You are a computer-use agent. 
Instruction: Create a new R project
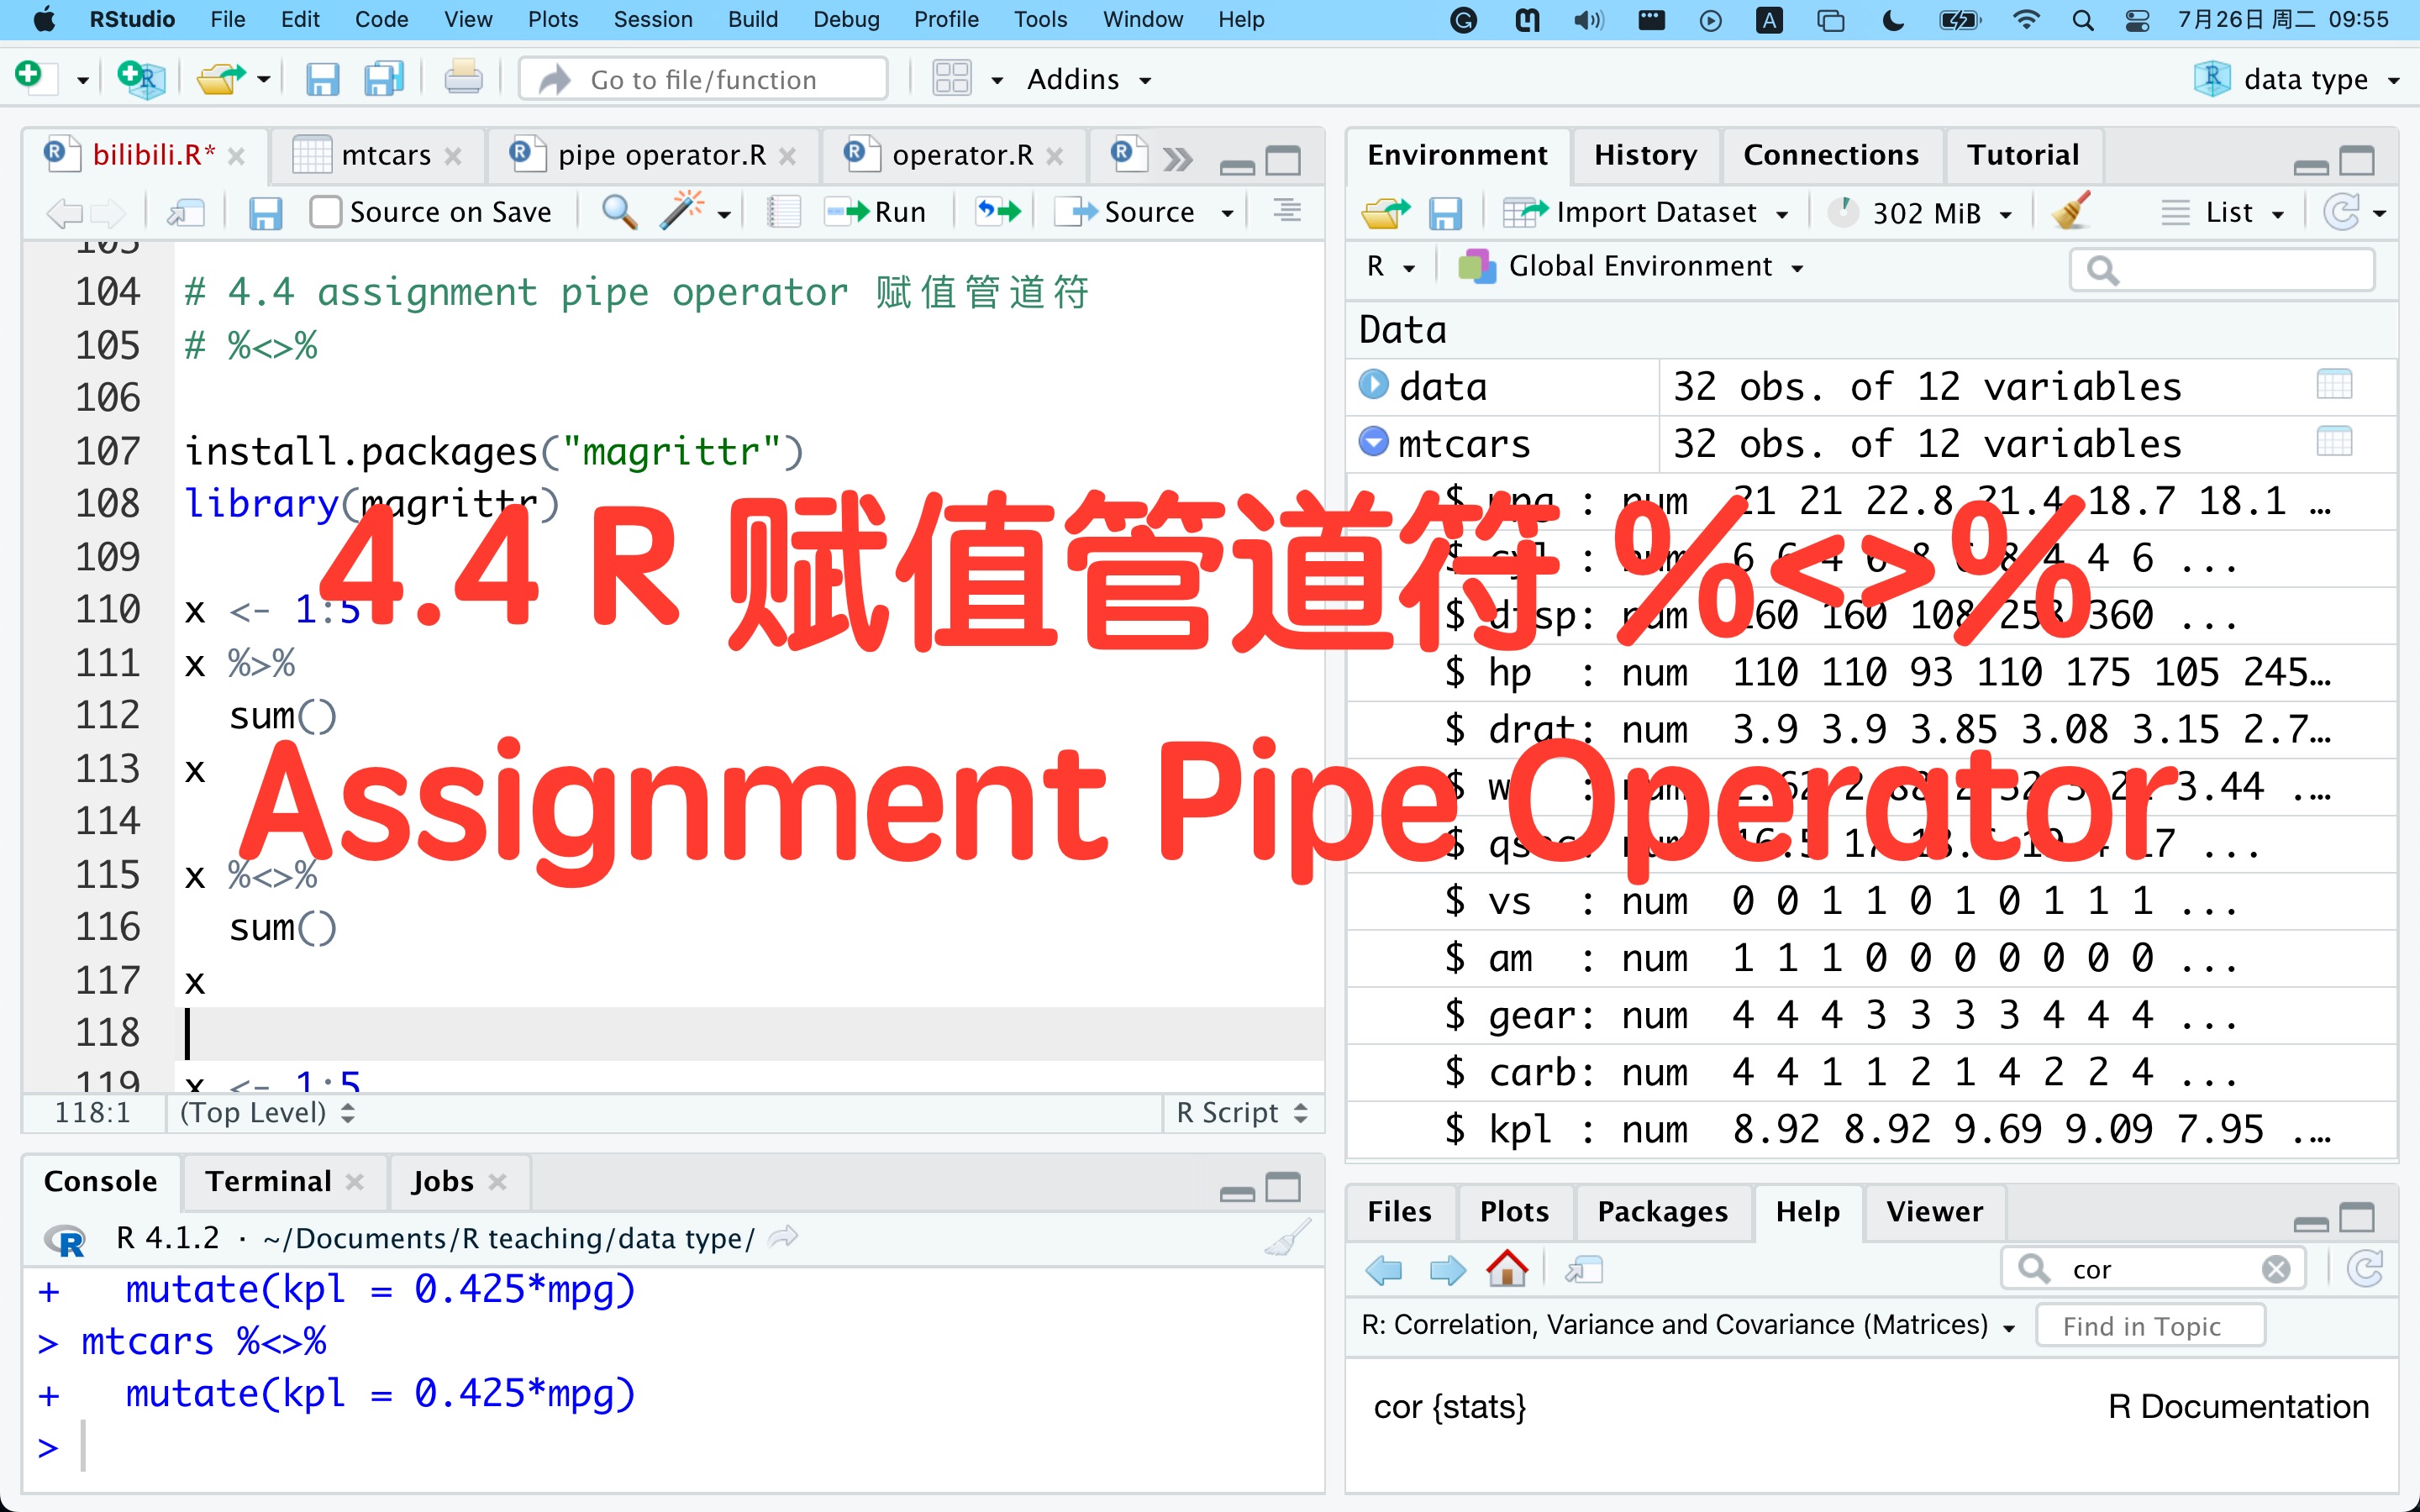pos(141,78)
